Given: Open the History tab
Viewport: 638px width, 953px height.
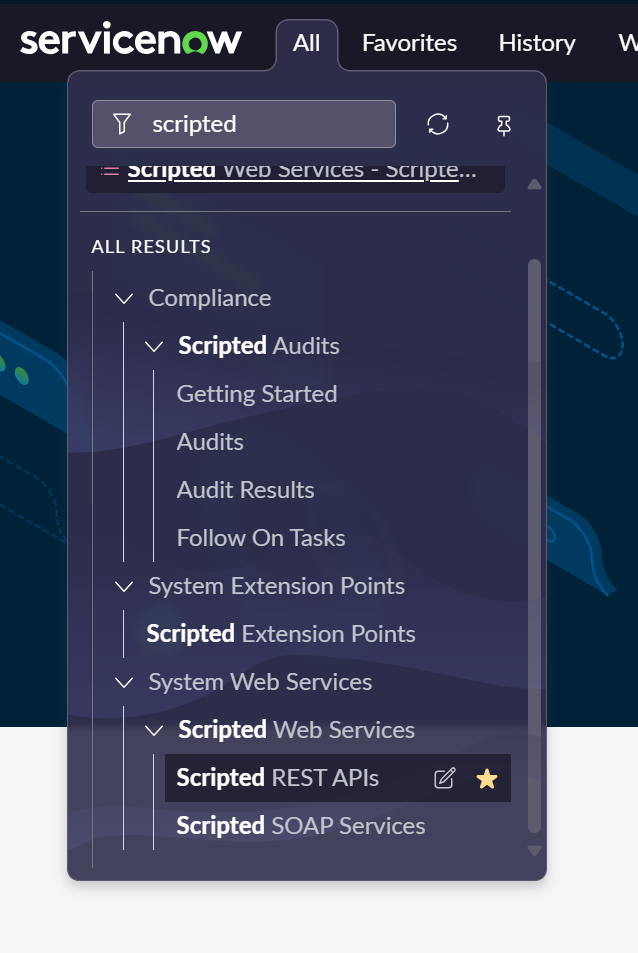Looking at the screenshot, I should pyautogui.click(x=537, y=43).
